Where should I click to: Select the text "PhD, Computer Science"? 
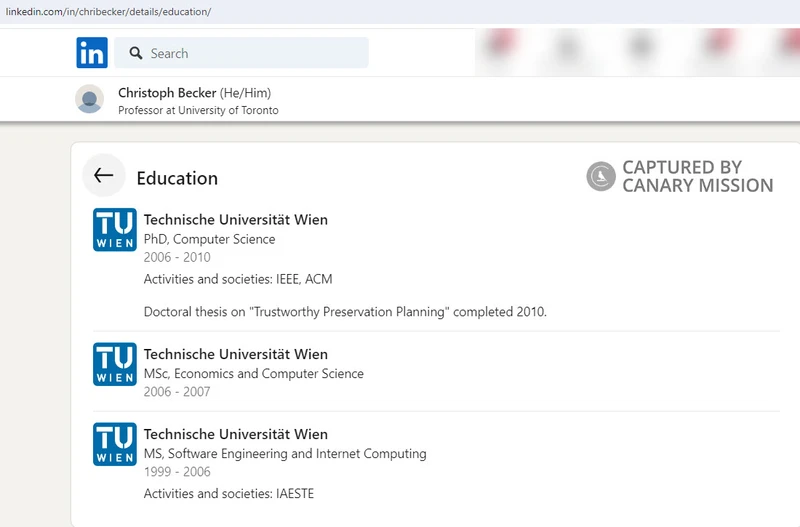(209, 239)
